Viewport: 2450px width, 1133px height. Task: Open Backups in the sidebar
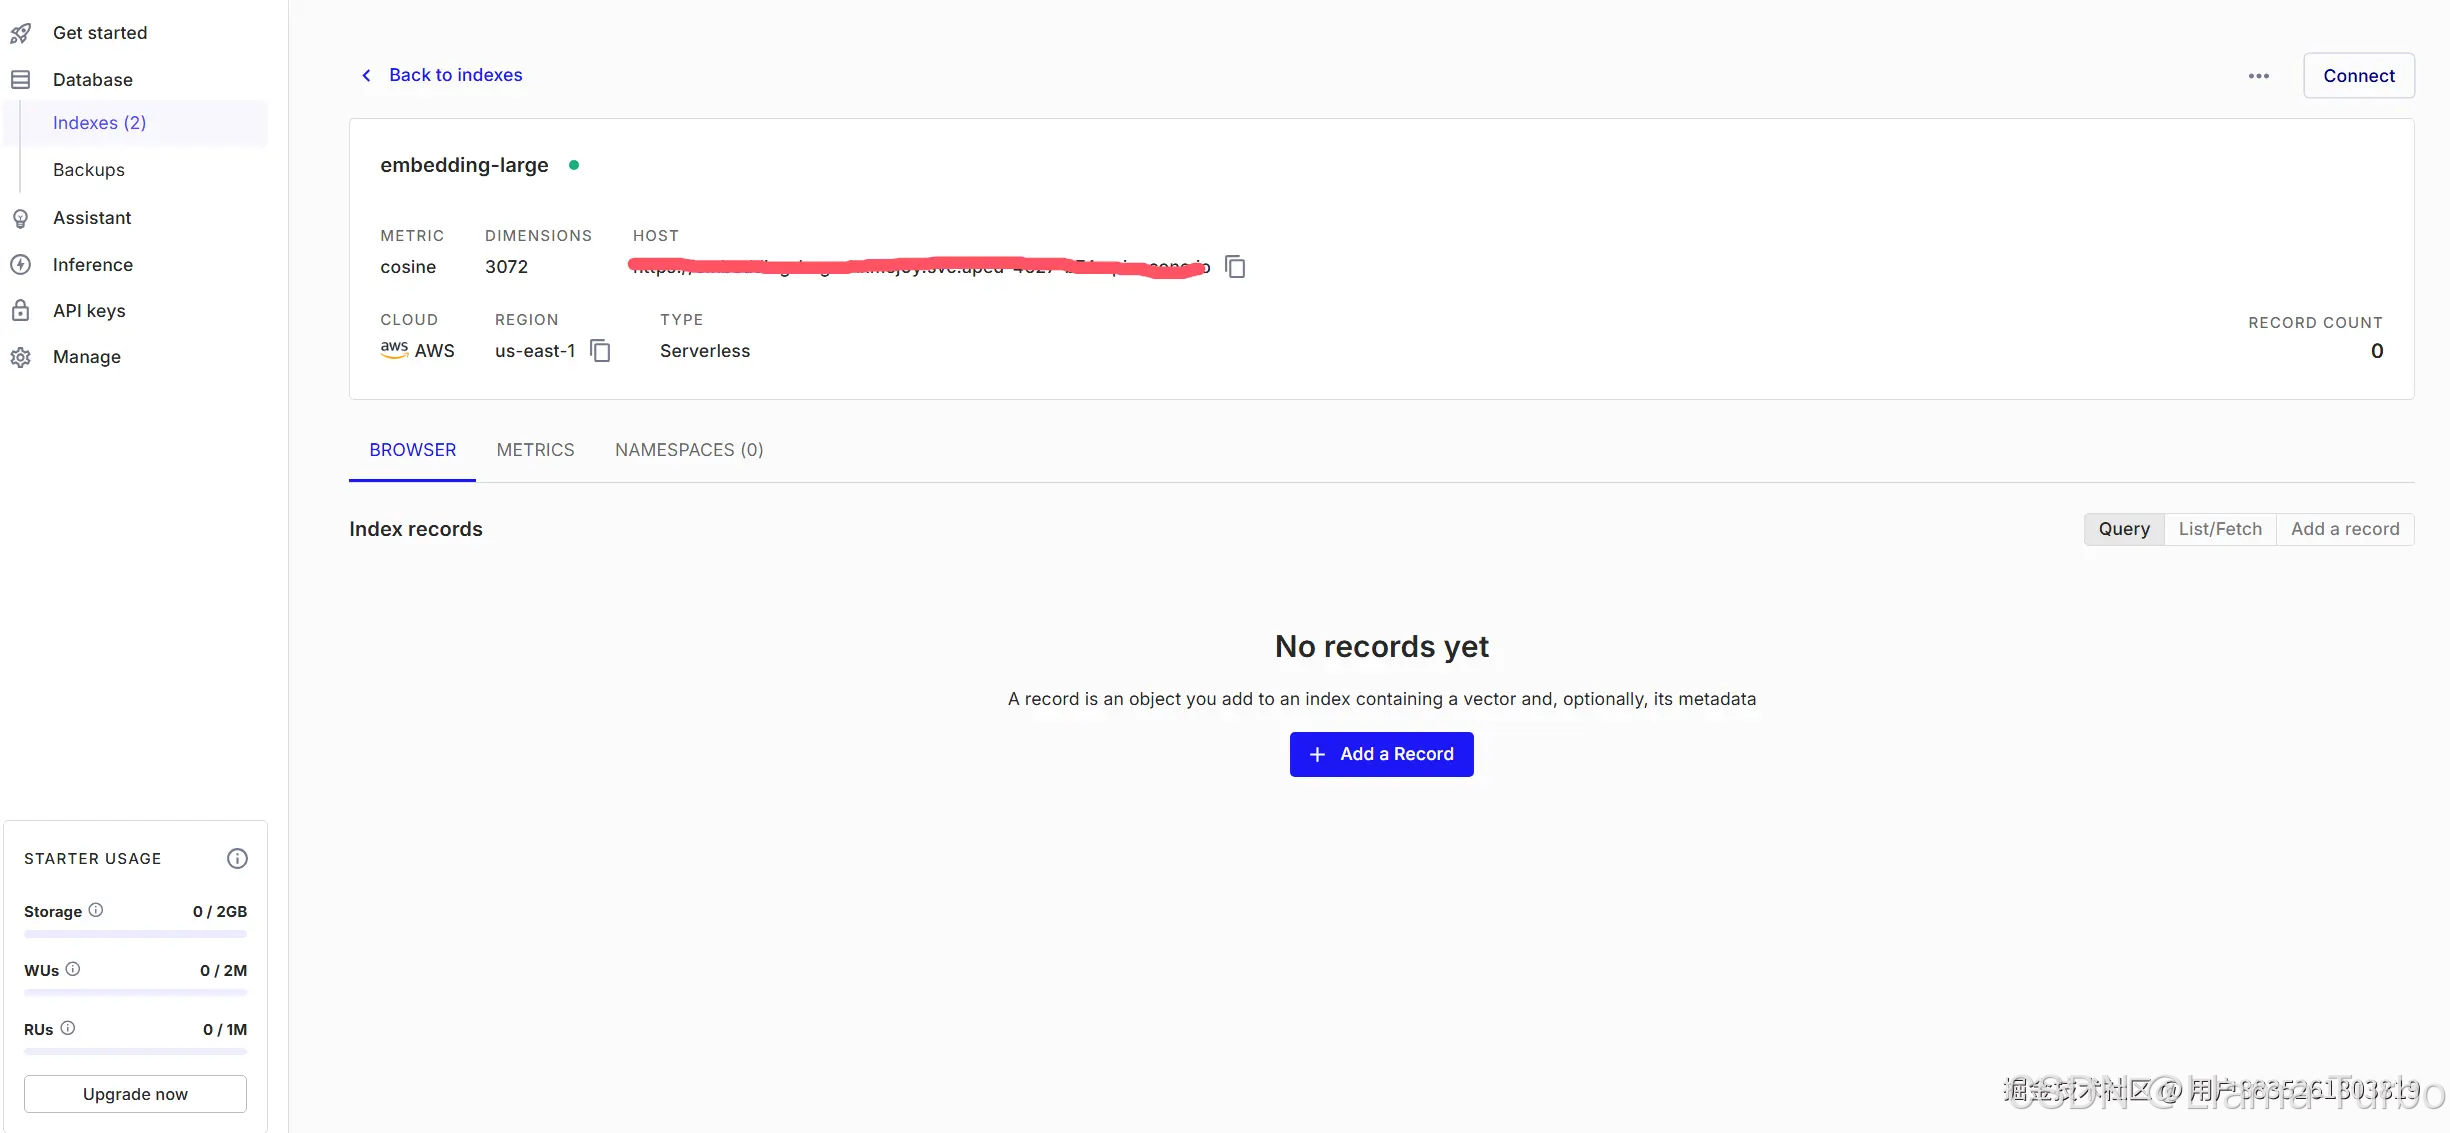point(89,170)
